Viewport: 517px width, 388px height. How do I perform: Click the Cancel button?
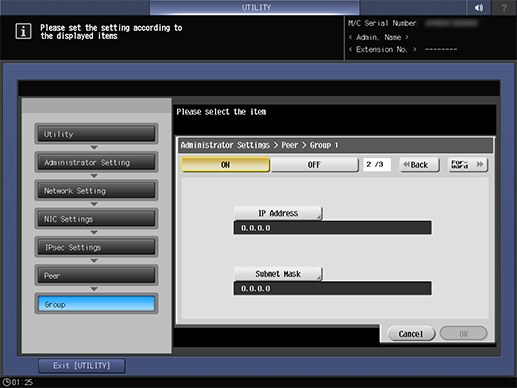point(411,334)
